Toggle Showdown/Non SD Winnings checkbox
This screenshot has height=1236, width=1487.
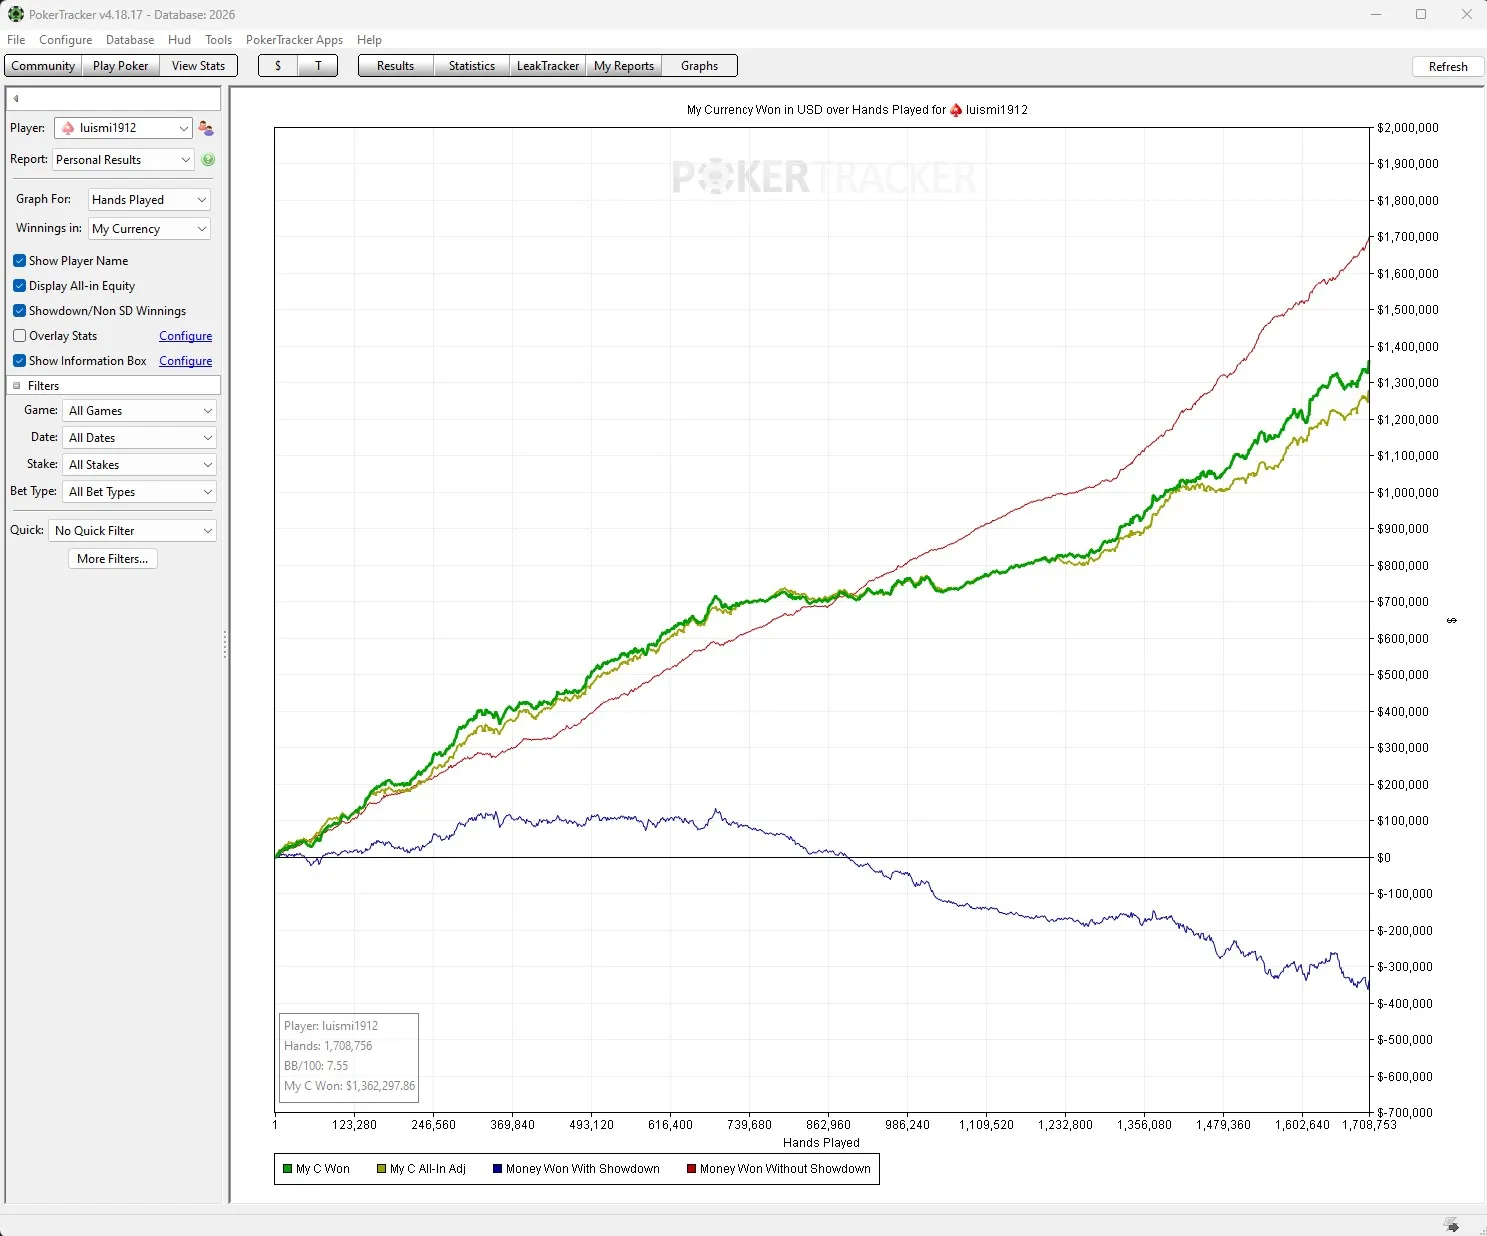point(19,311)
